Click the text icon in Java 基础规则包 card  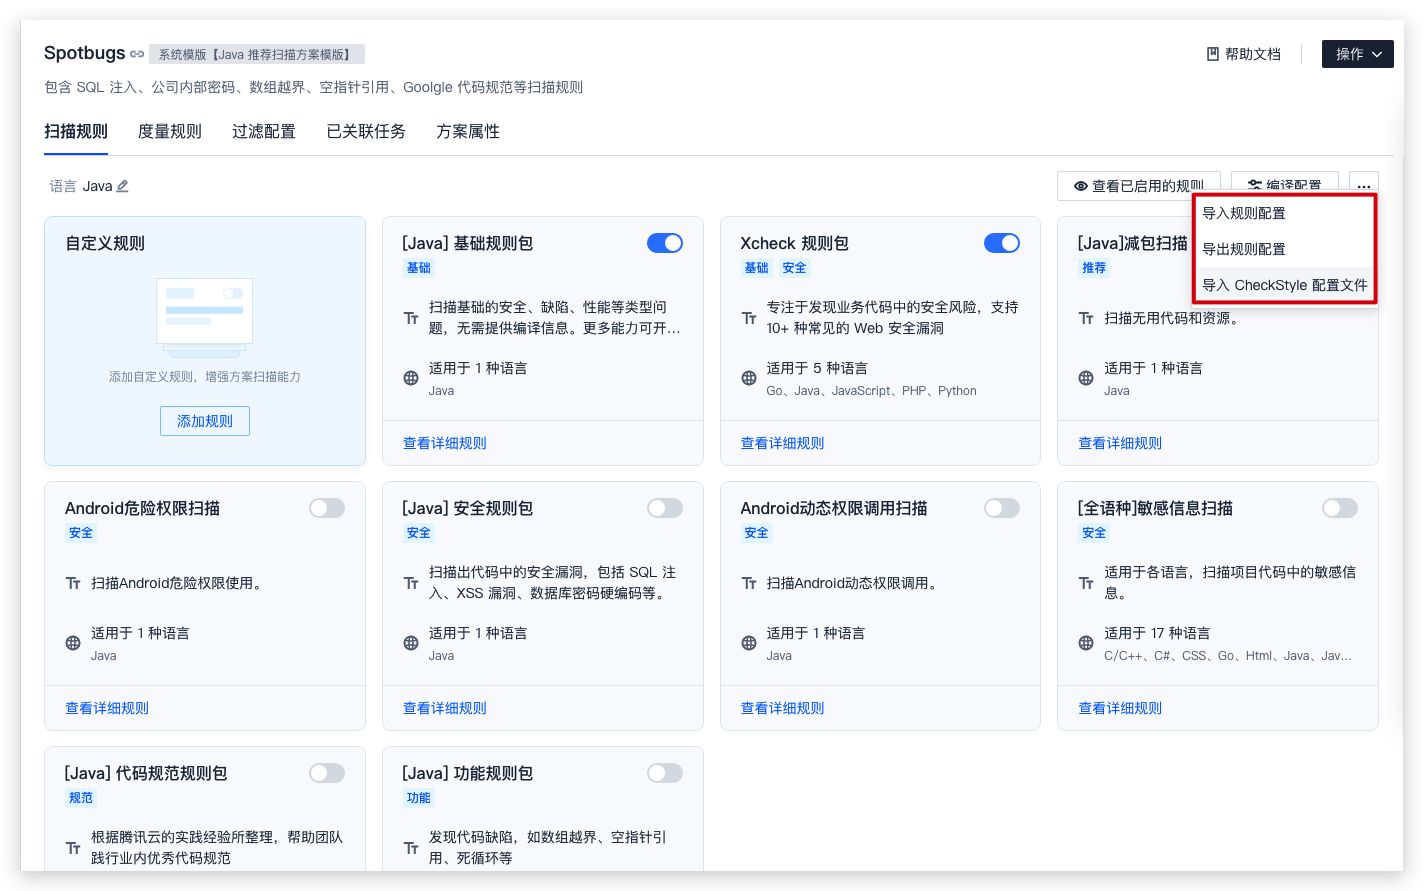(411, 318)
